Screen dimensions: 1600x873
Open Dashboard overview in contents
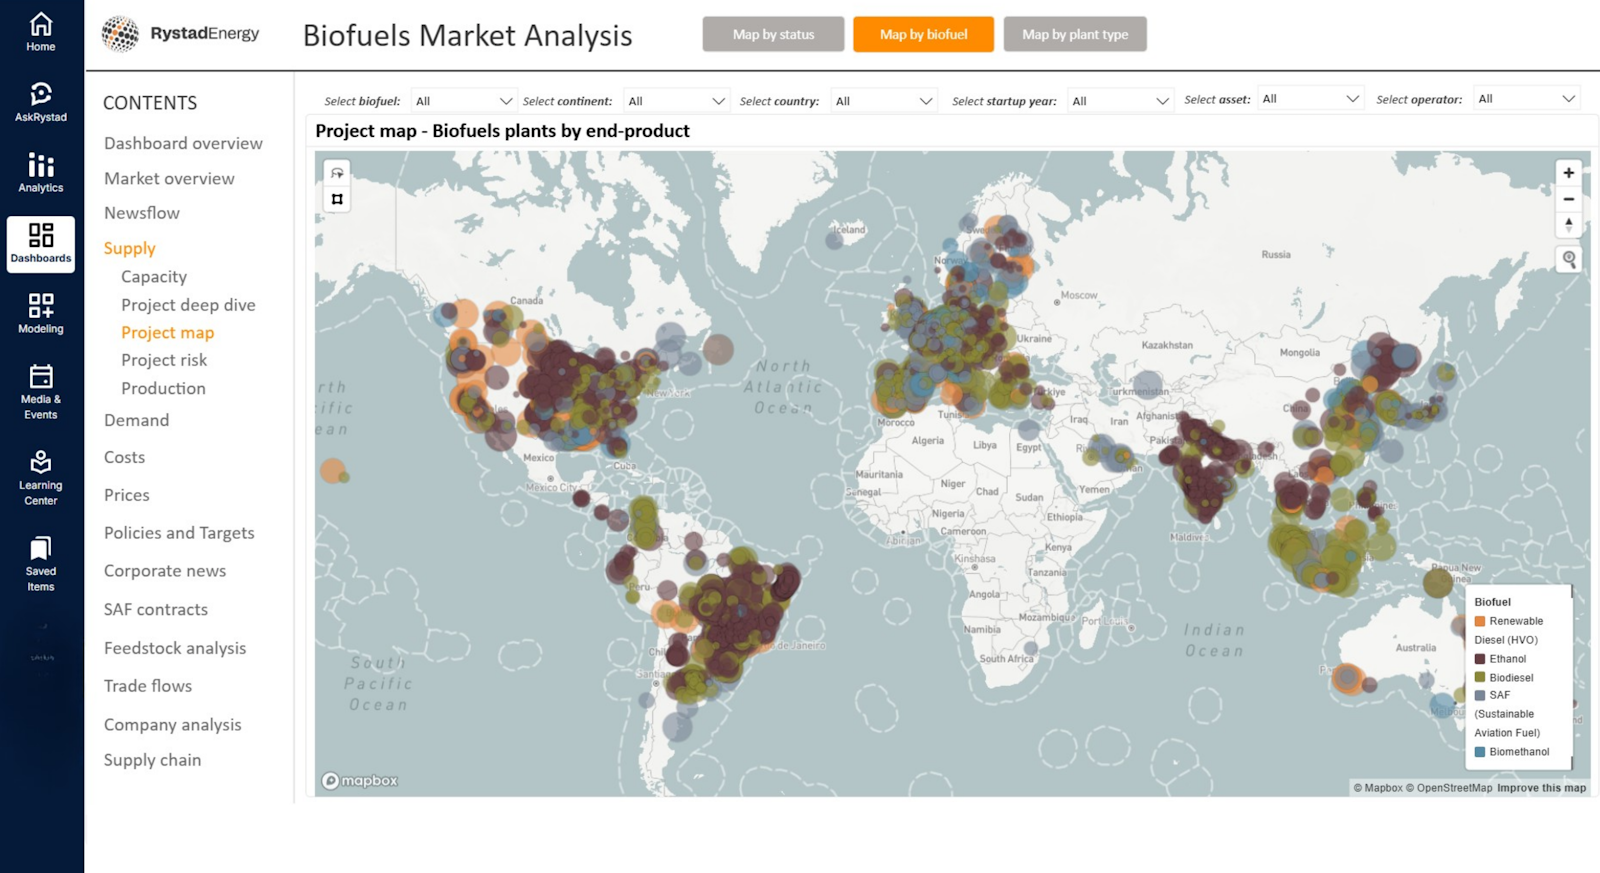(x=183, y=143)
